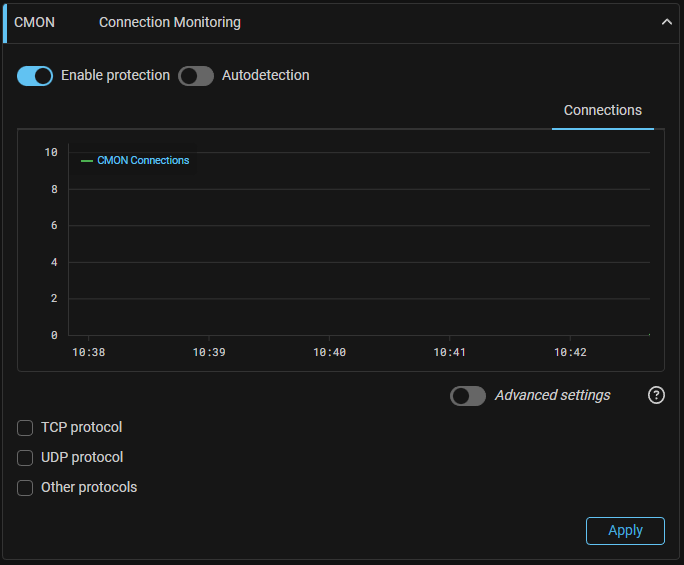This screenshot has width=684, height=565.
Task: Click the CMON header label
Action: click(35, 22)
